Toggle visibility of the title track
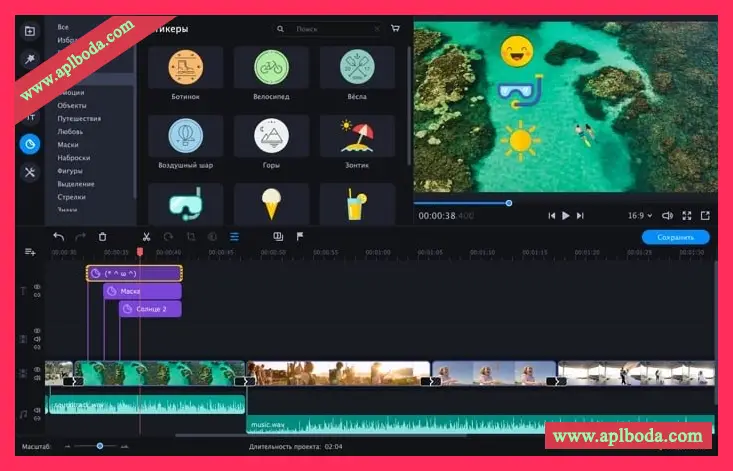Screen dimensions: 733x471 pyautogui.click(x=37, y=287)
